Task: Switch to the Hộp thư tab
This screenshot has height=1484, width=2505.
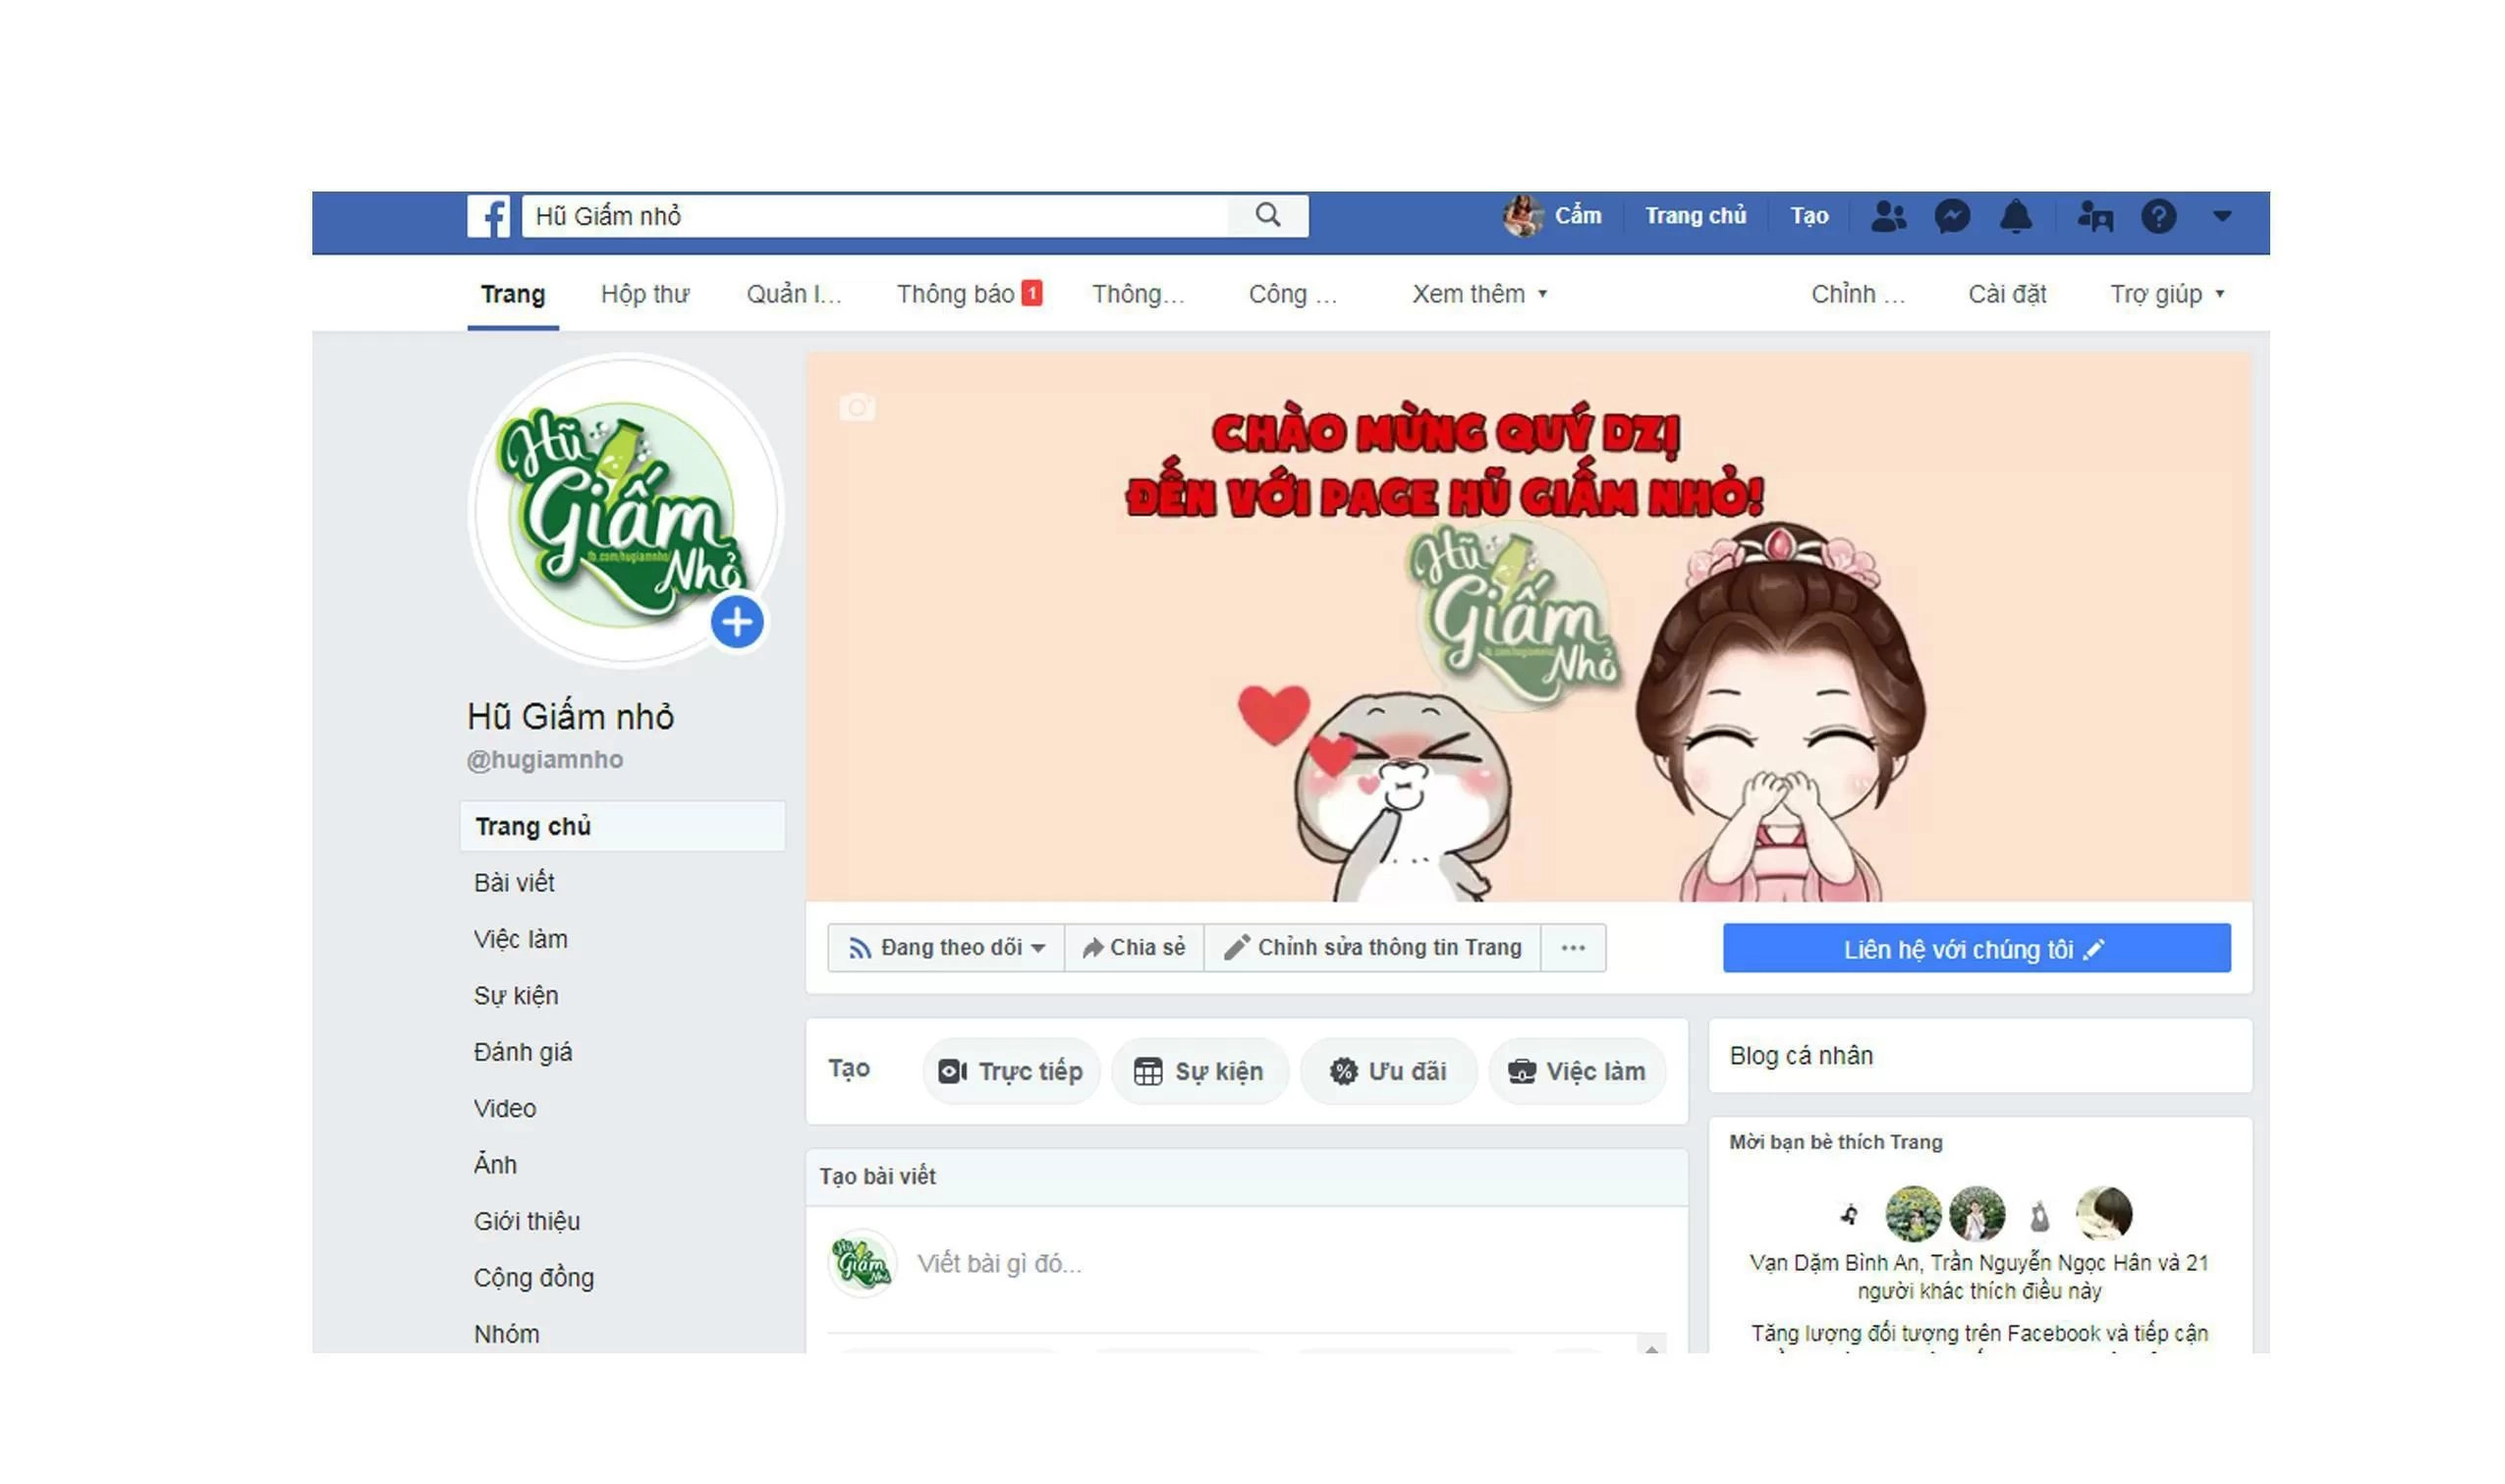Action: pyautogui.click(x=645, y=293)
